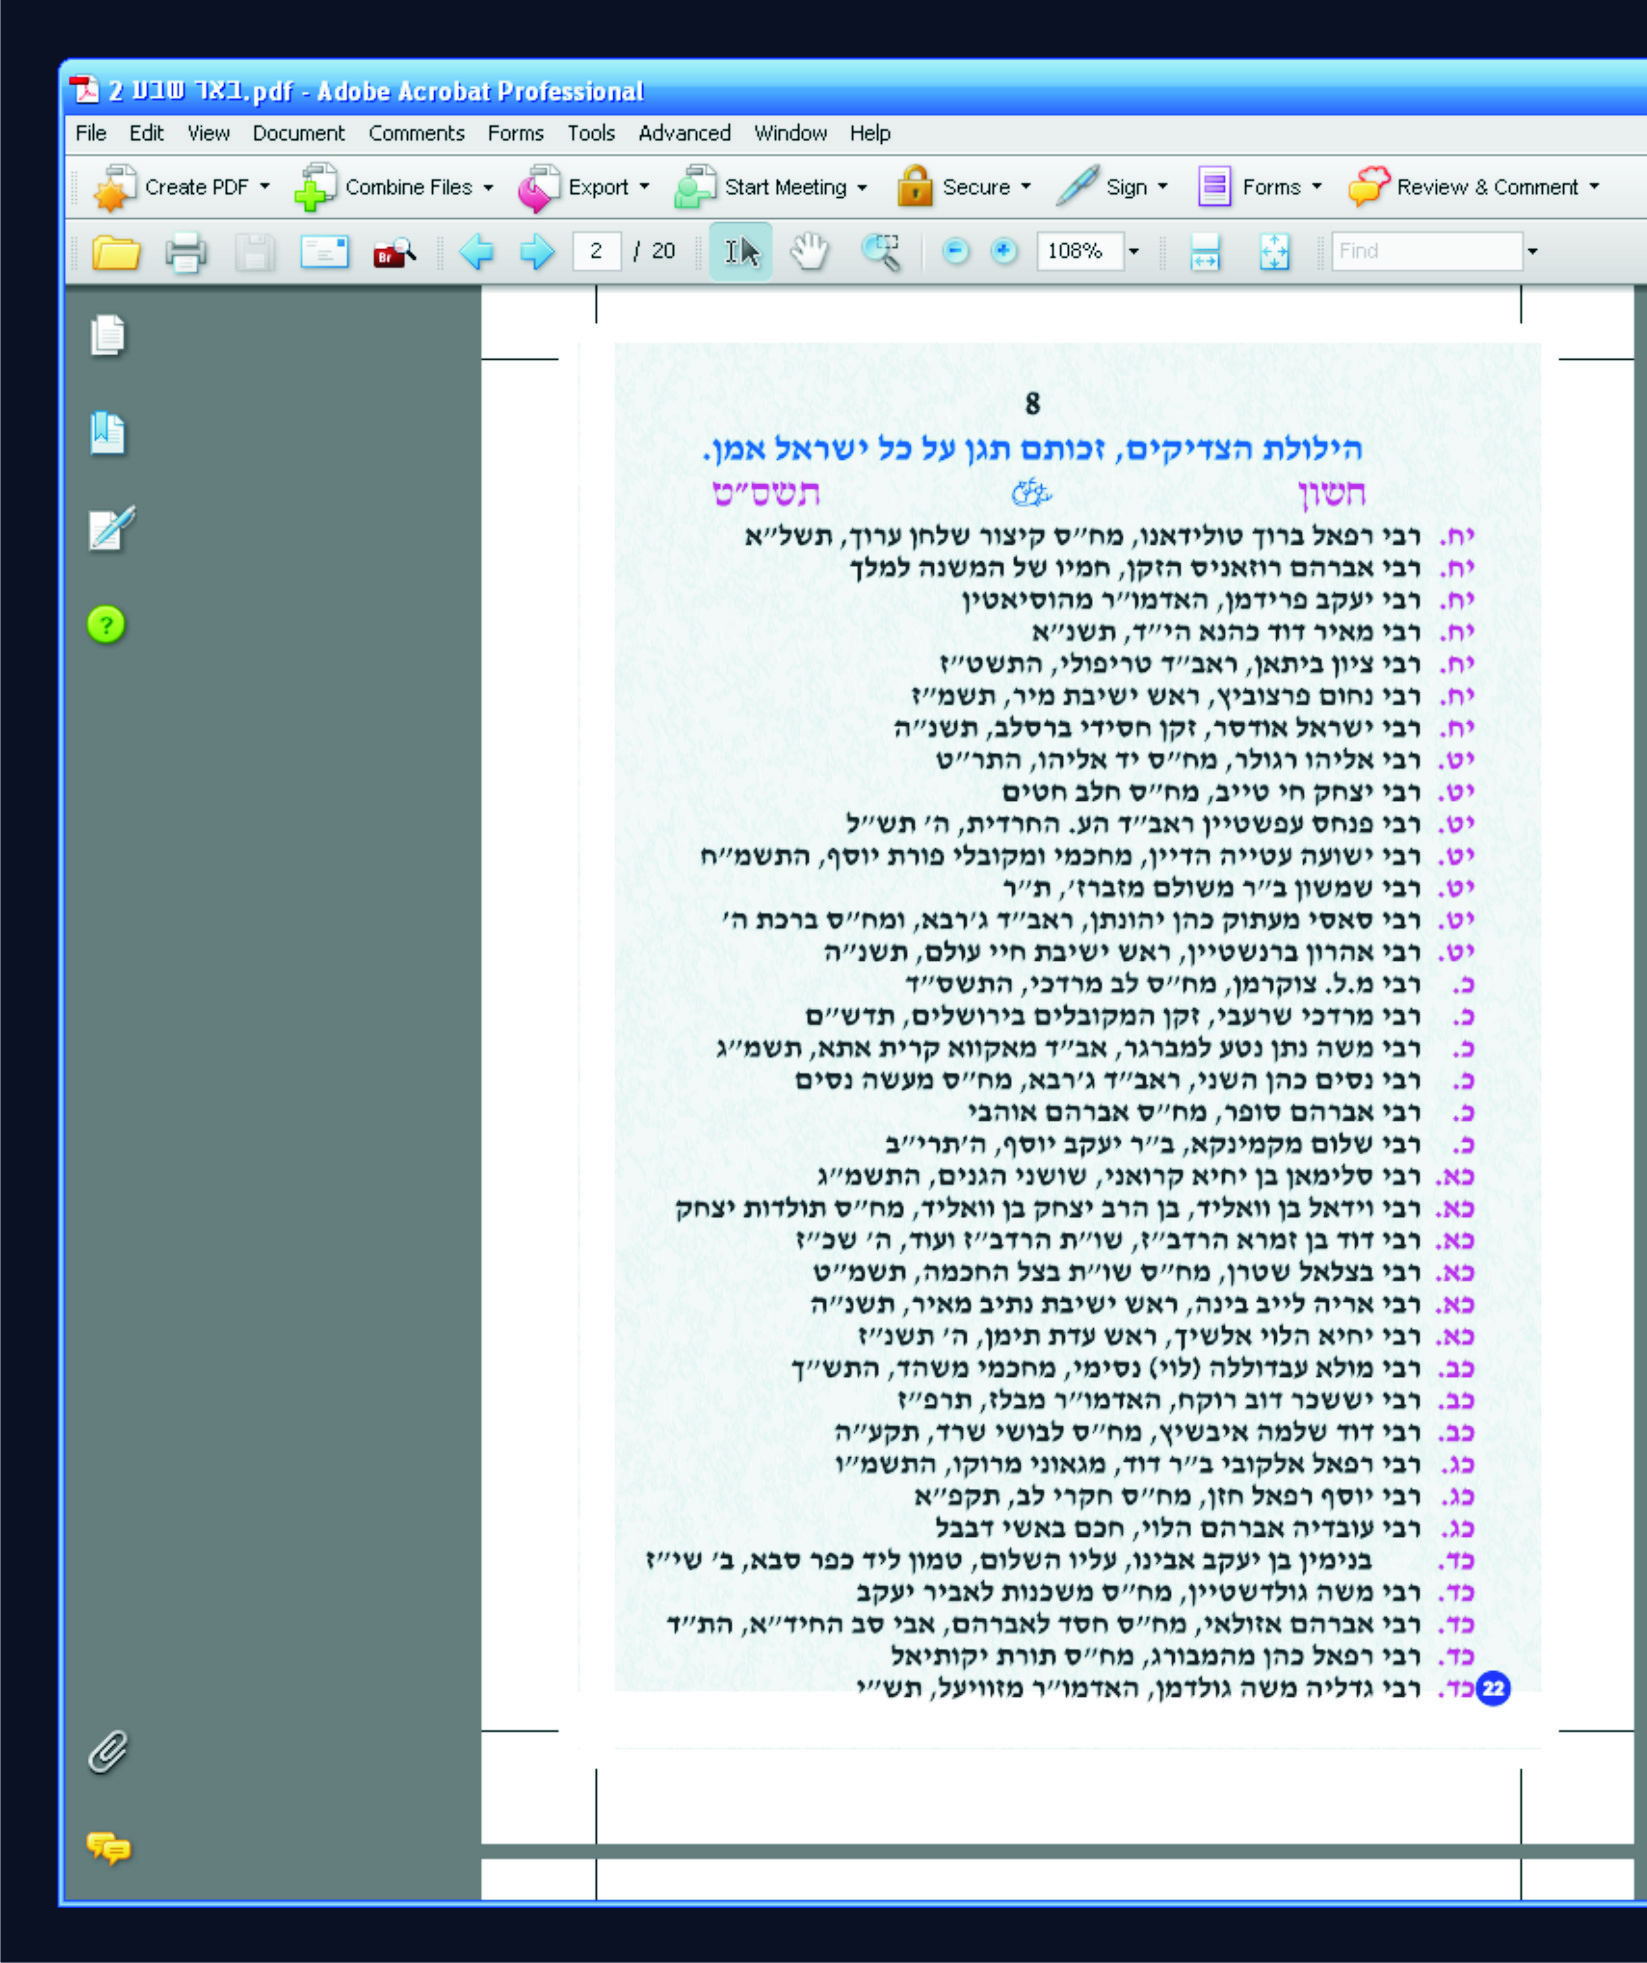Open a file with the folder icon
1647x1963 pixels.
pos(116,252)
